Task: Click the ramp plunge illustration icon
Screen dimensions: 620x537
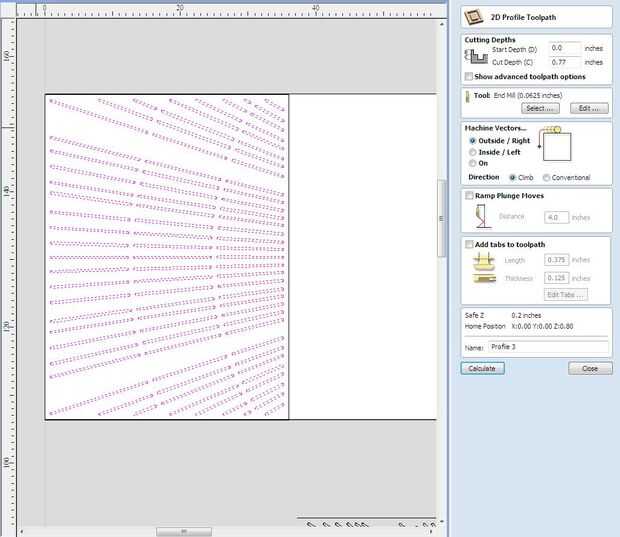Action: (483, 216)
